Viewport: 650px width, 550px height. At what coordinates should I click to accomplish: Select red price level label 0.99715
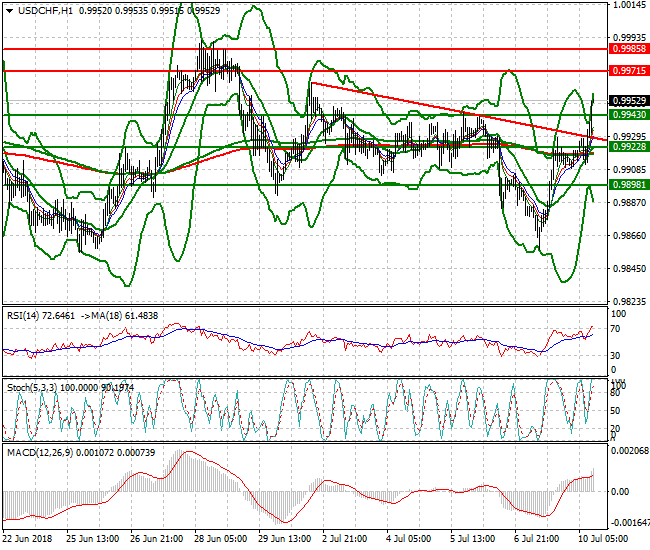click(x=629, y=70)
